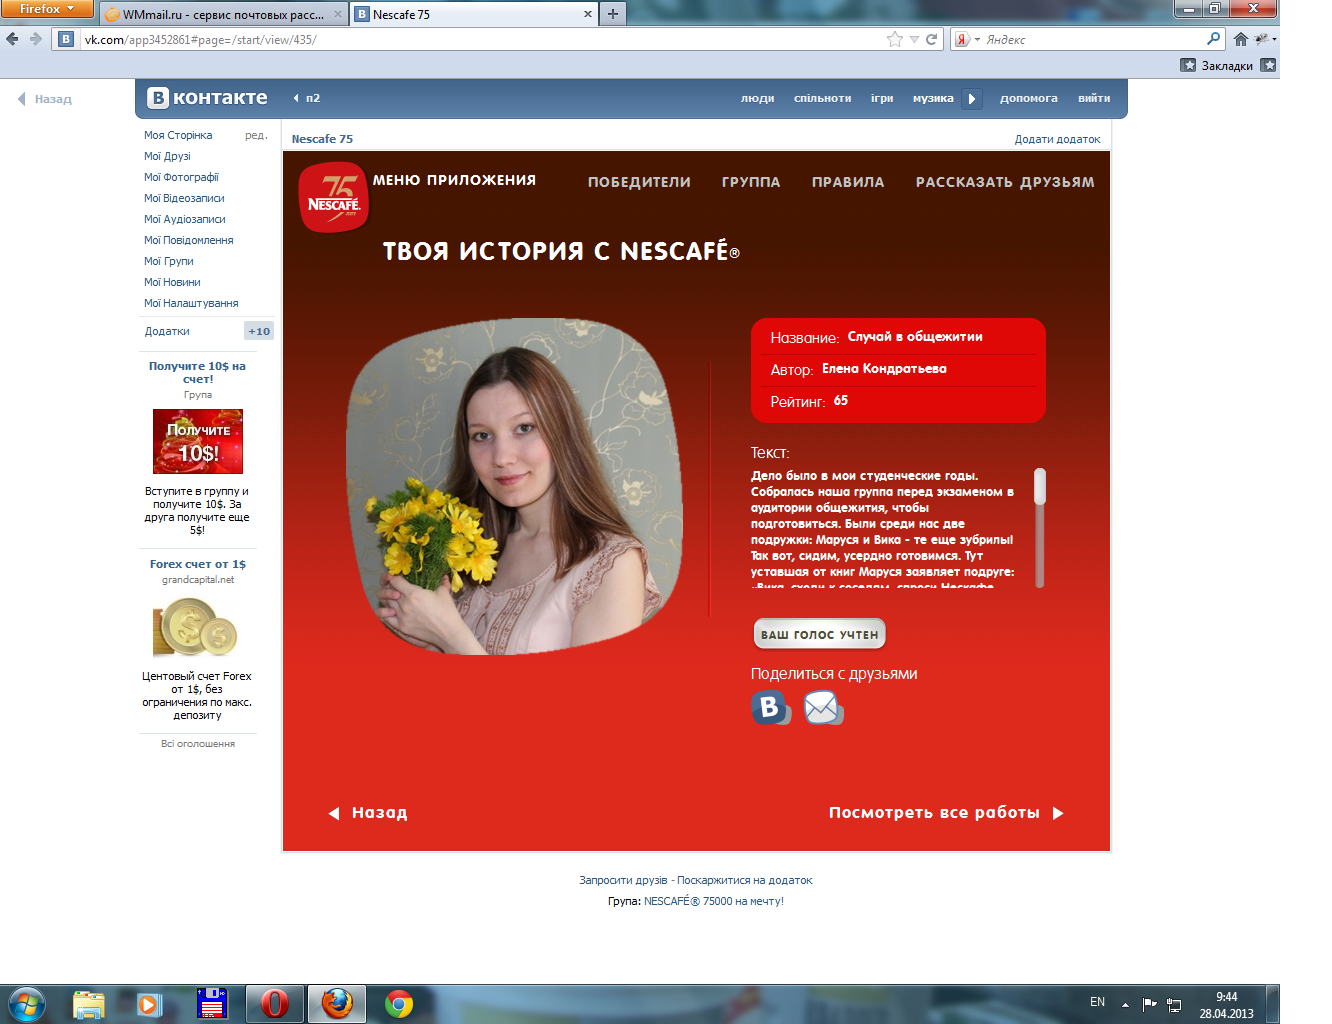Open ПРАВИЛА section
Viewport: 1332px width, 1024px height.
(848, 182)
